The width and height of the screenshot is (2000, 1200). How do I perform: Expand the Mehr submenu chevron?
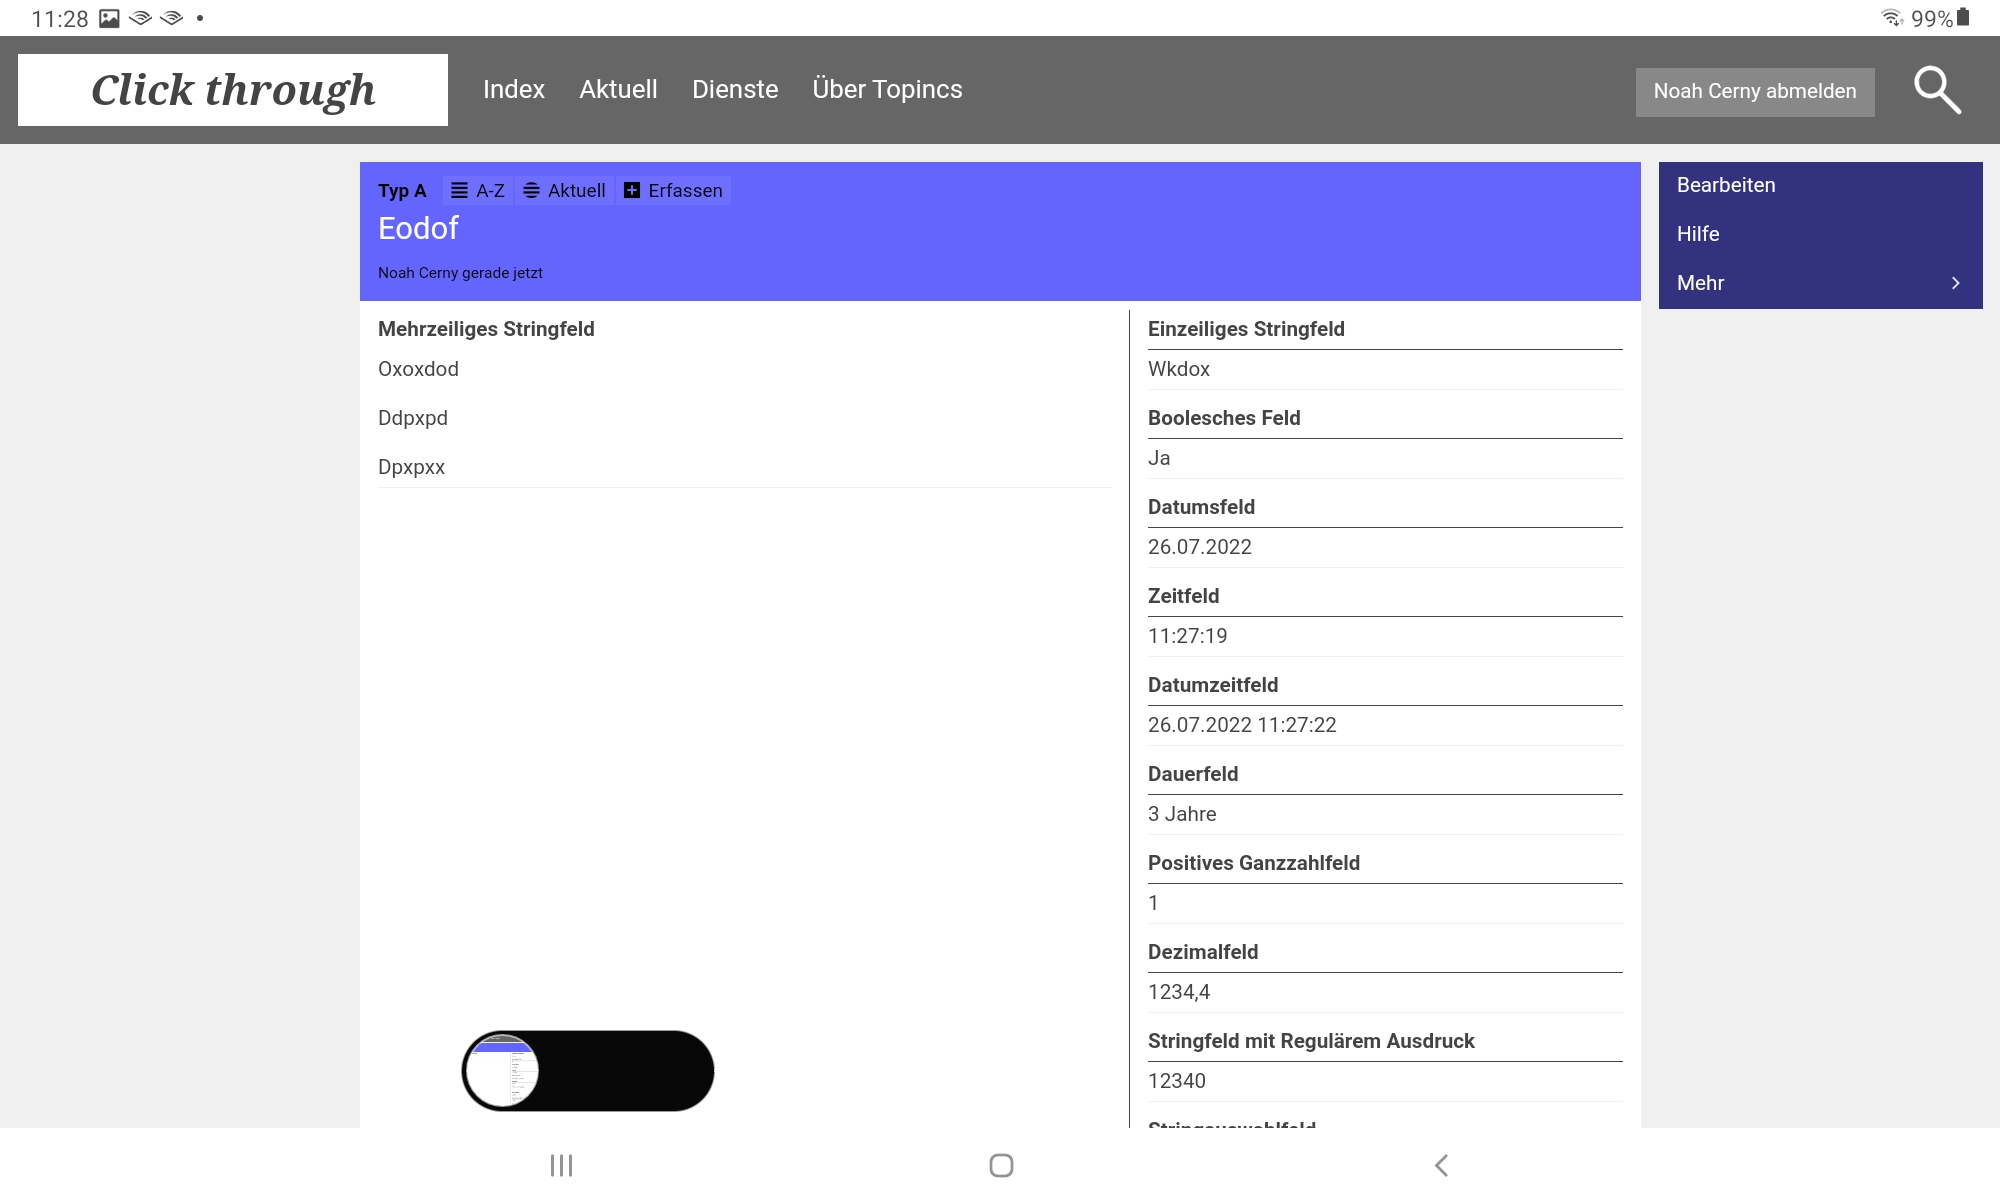[x=1955, y=283]
